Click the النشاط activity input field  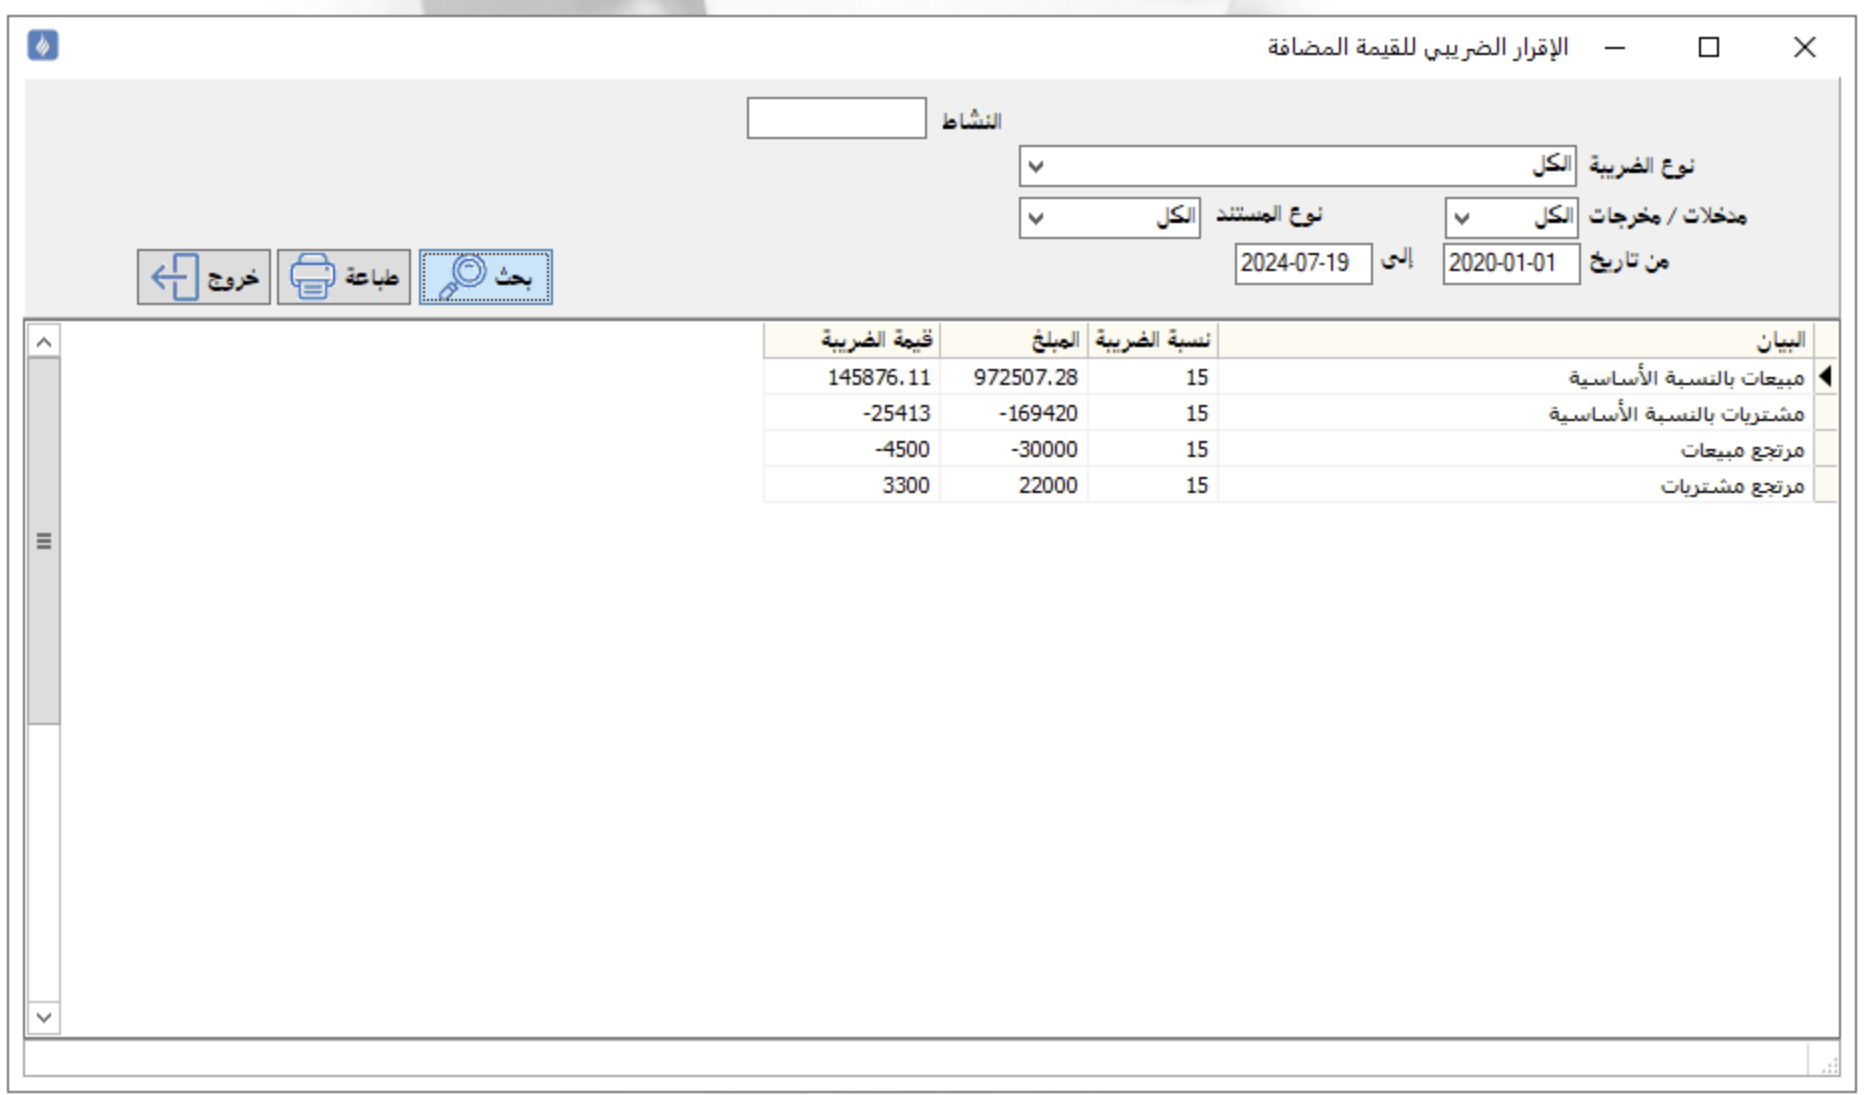tap(836, 119)
